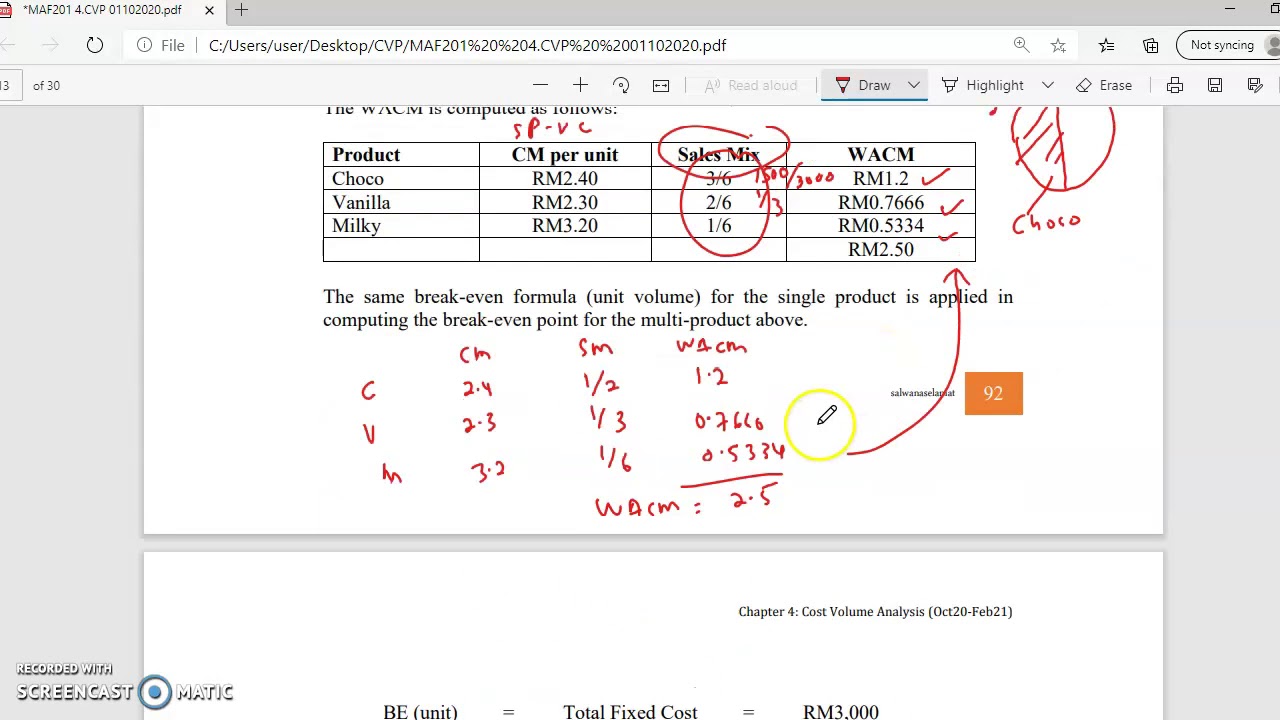
Task: Click the BE (unit) formula label
Action: (420, 711)
